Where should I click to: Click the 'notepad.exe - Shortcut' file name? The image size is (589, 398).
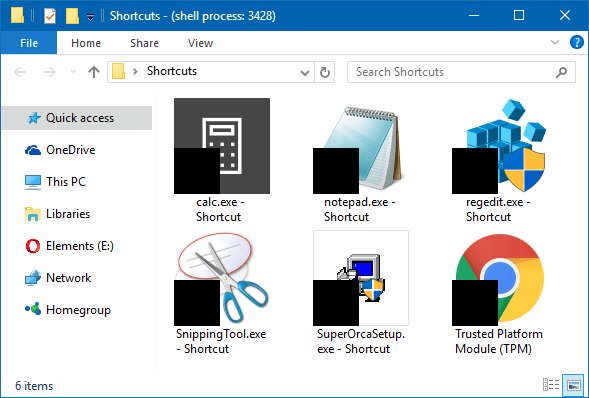(x=359, y=209)
